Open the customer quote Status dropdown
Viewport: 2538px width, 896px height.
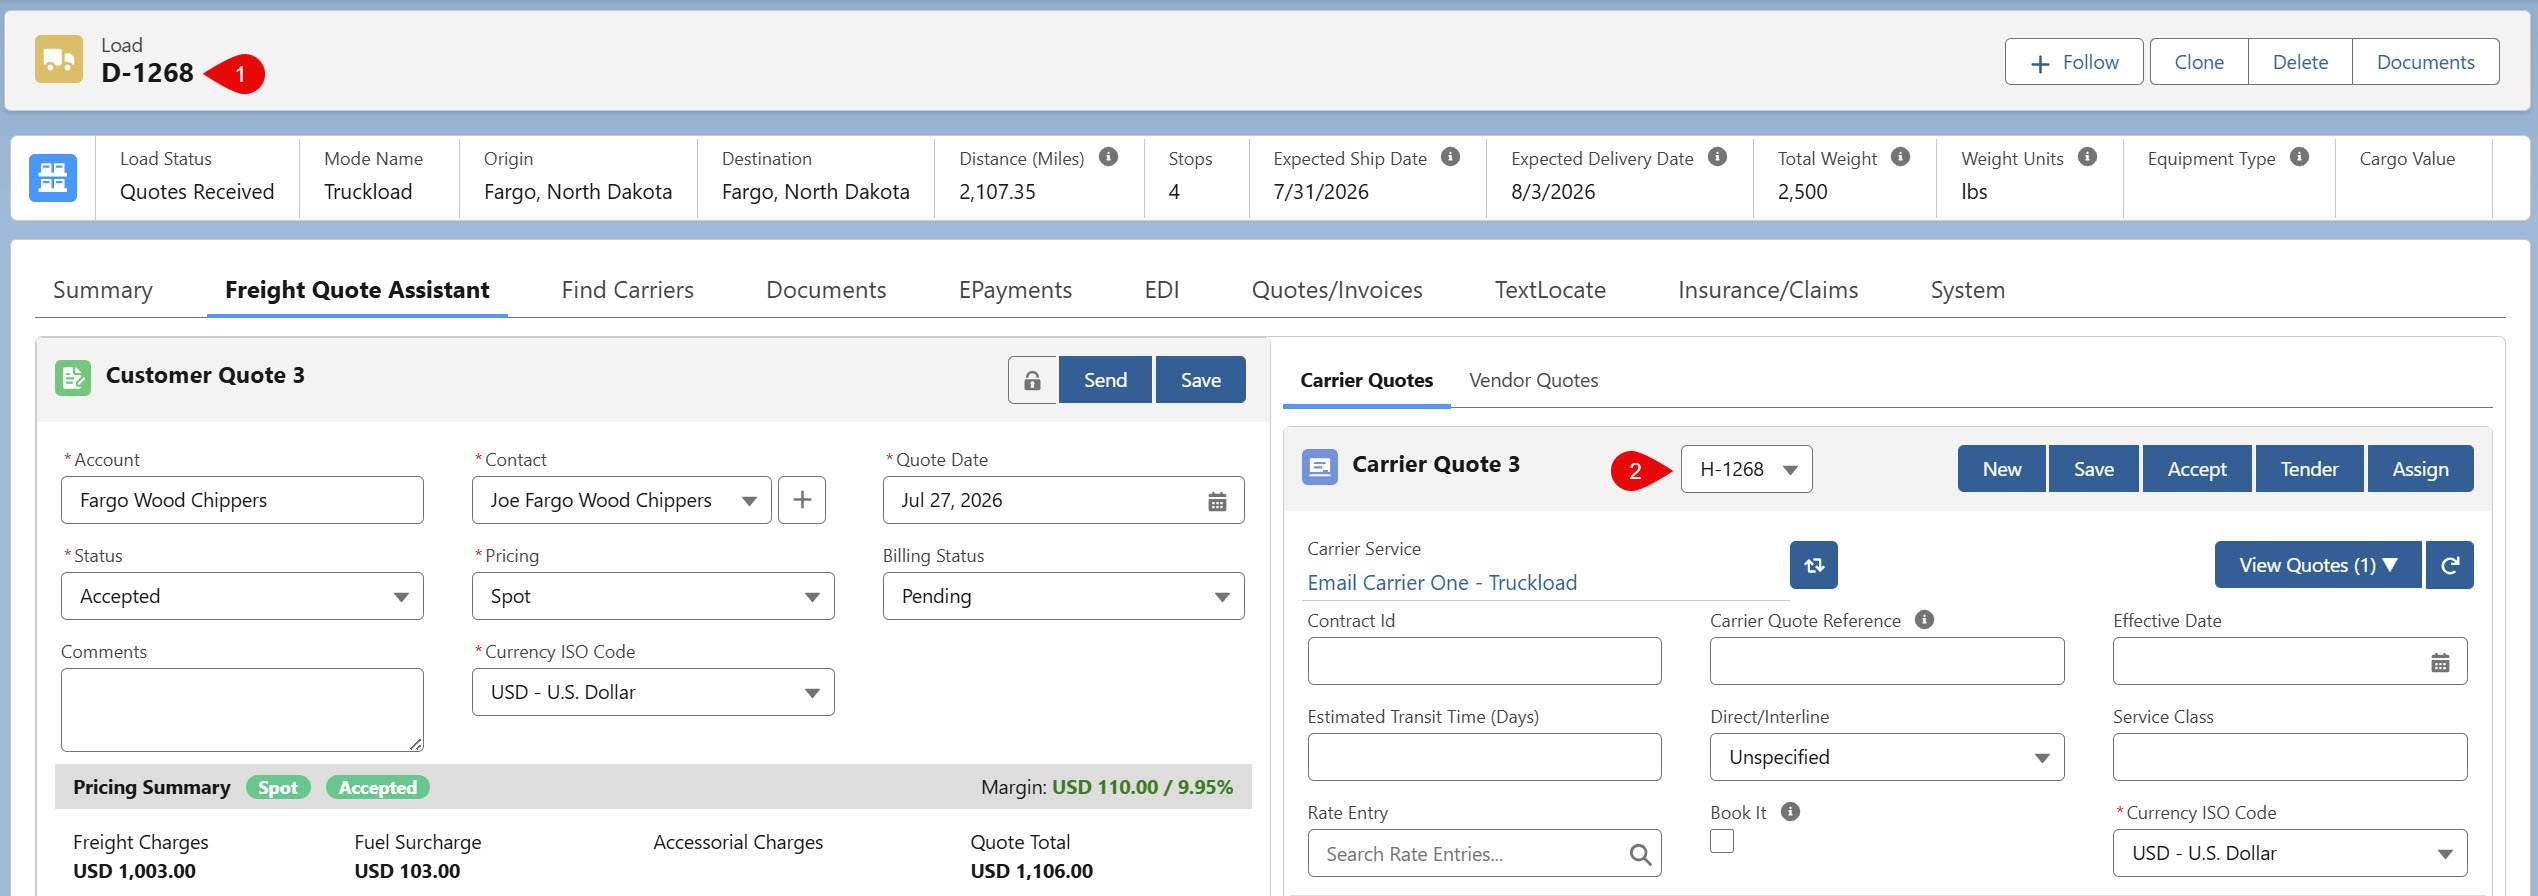tap(242, 596)
